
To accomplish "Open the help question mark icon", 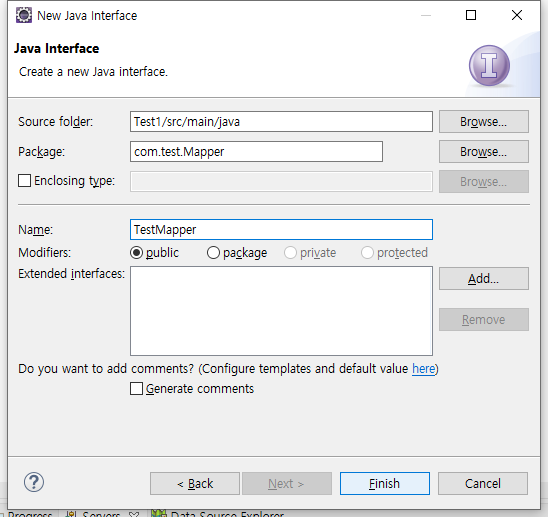I will pyautogui.click(x=34, y=482).
